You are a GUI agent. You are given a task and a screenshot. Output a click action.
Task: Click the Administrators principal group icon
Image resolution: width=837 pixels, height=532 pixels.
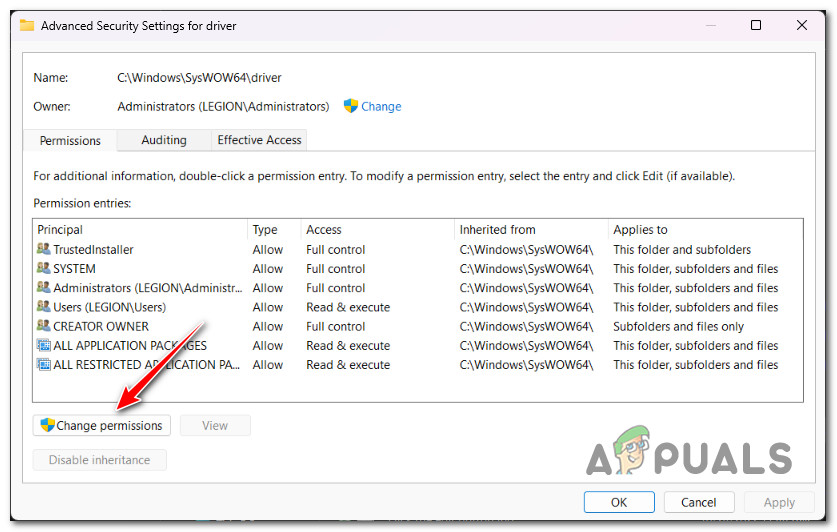pyautogui.click(x=44, y=287)
